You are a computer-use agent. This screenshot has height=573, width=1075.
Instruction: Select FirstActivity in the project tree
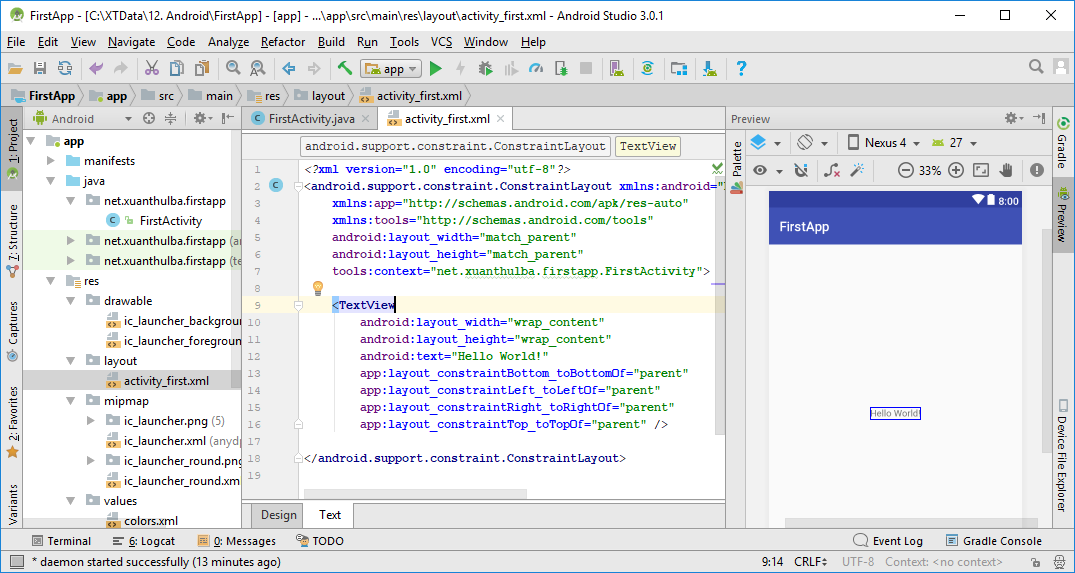[171, 221]
